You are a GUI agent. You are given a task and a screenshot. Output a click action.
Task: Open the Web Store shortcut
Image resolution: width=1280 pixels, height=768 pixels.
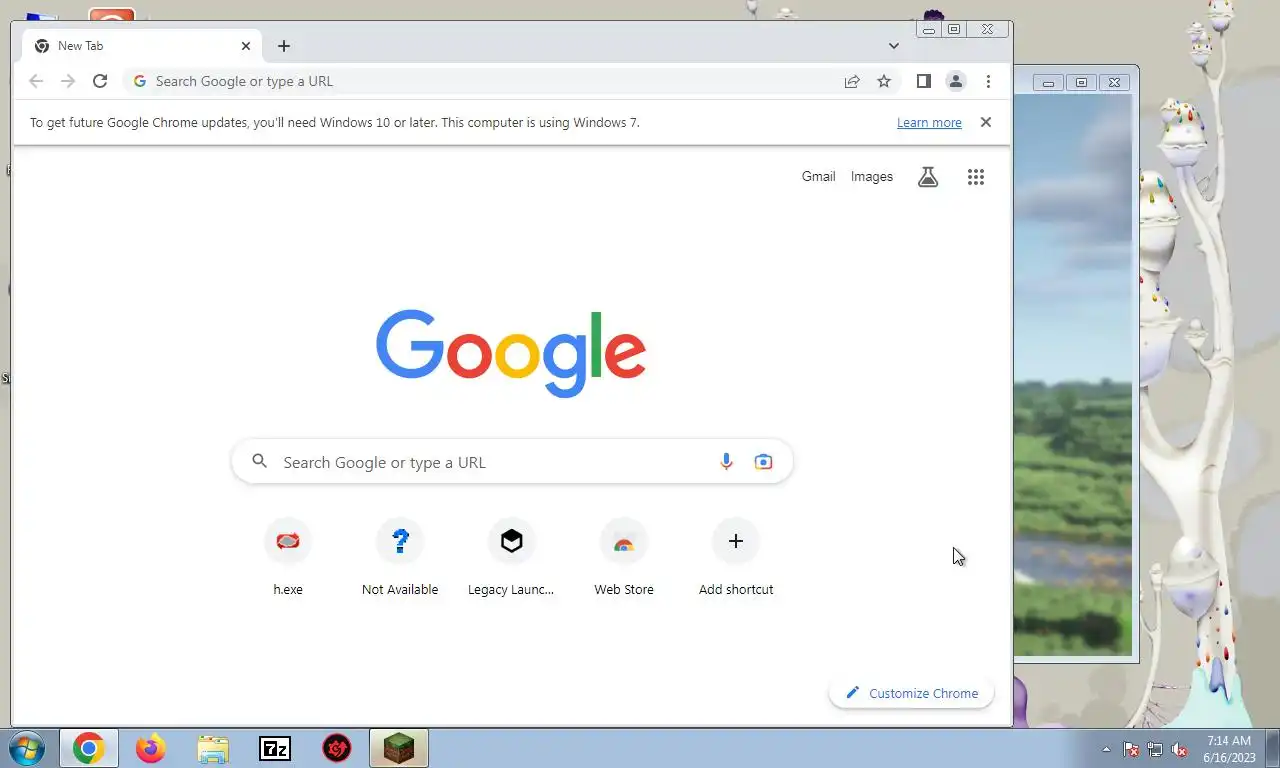(624, 558)
